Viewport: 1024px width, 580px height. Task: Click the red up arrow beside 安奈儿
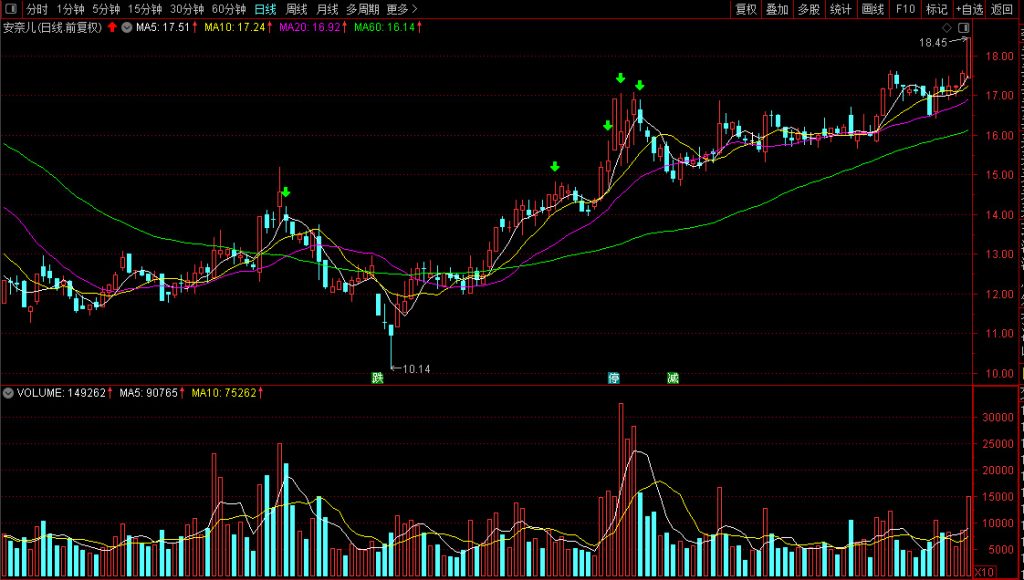click(x=111, y=27)
